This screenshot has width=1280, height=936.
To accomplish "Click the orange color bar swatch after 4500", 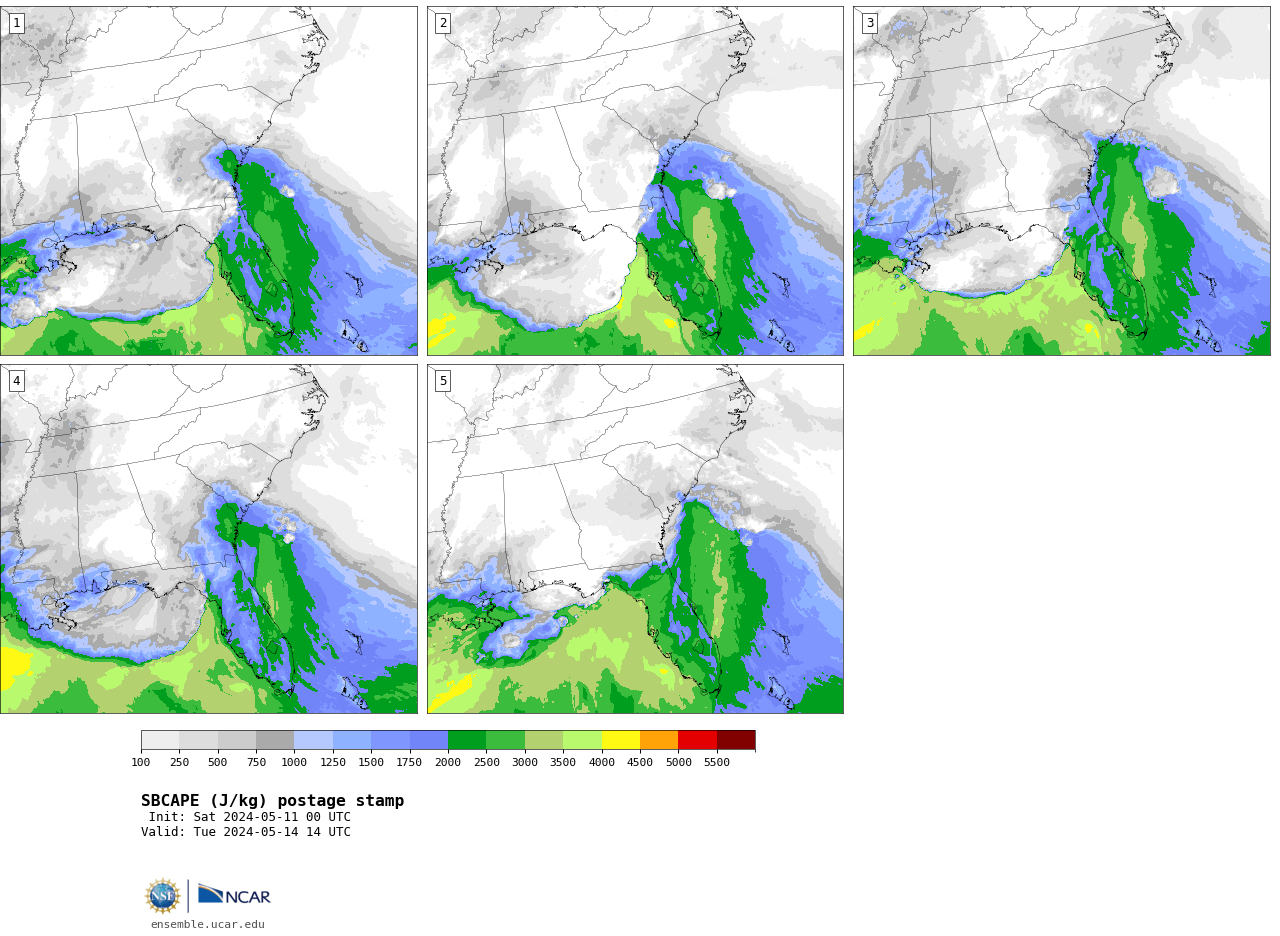I will 659,740.
